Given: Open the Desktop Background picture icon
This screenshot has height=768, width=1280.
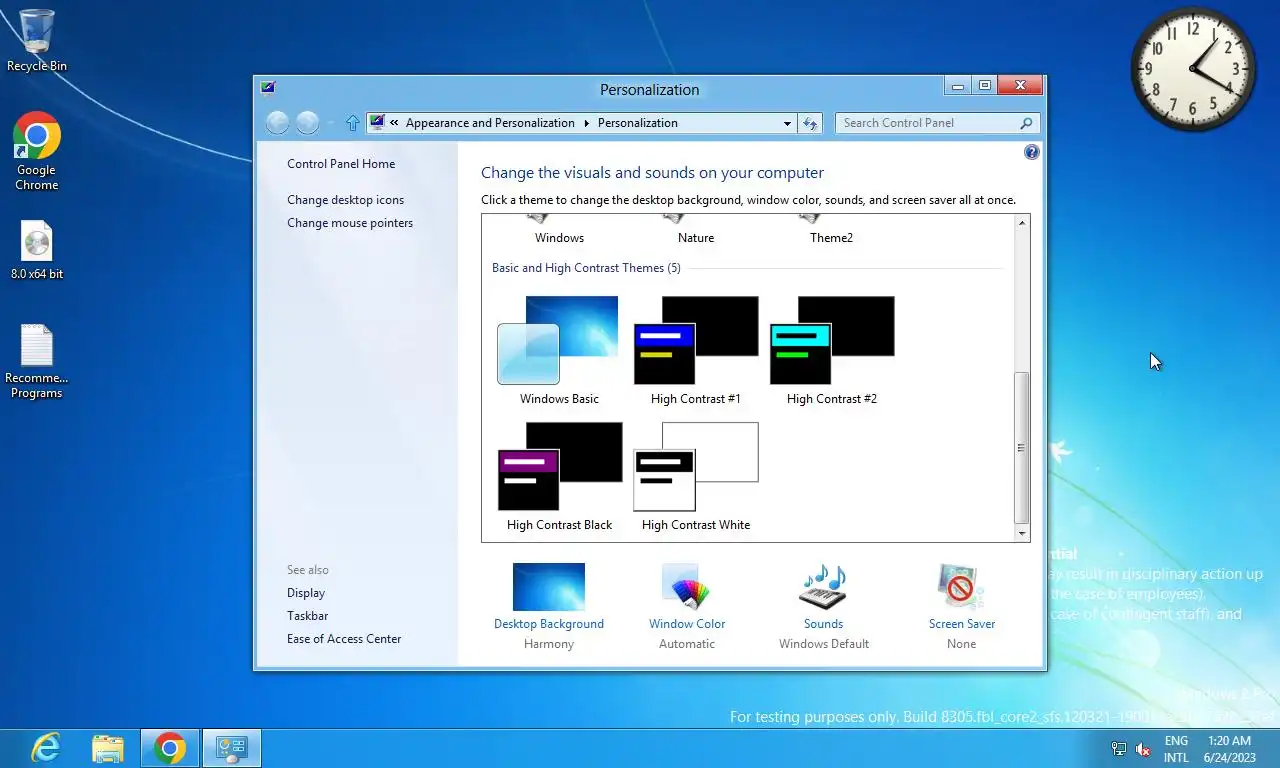Looking at the screenshot, I should [549, 587].
